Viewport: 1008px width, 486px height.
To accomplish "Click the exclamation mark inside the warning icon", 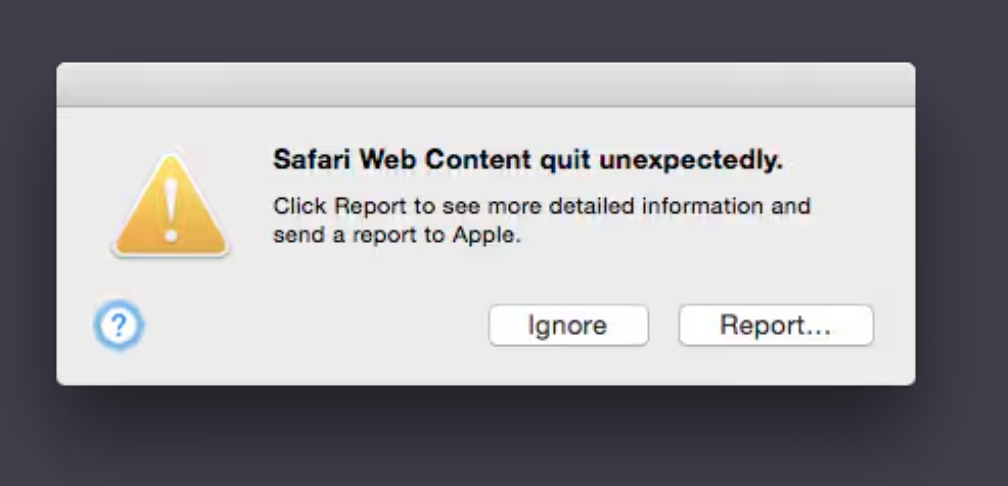I will pos(170,210).
